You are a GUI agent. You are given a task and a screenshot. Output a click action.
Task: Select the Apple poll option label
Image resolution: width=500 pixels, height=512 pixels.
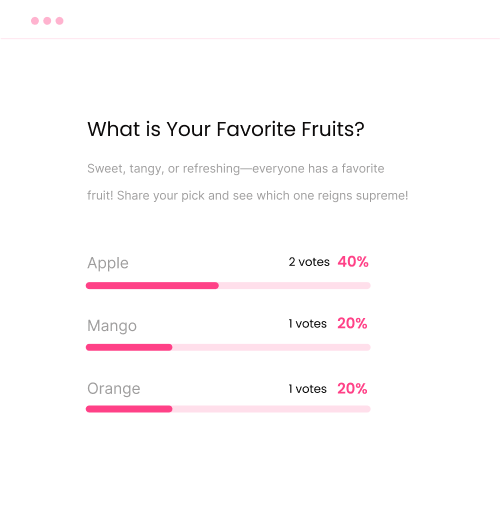tap(108, 263)
